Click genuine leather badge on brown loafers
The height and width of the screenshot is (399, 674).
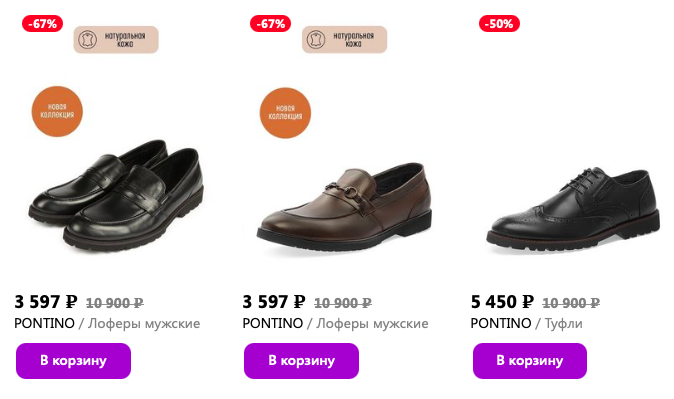[x=344, y=40]
